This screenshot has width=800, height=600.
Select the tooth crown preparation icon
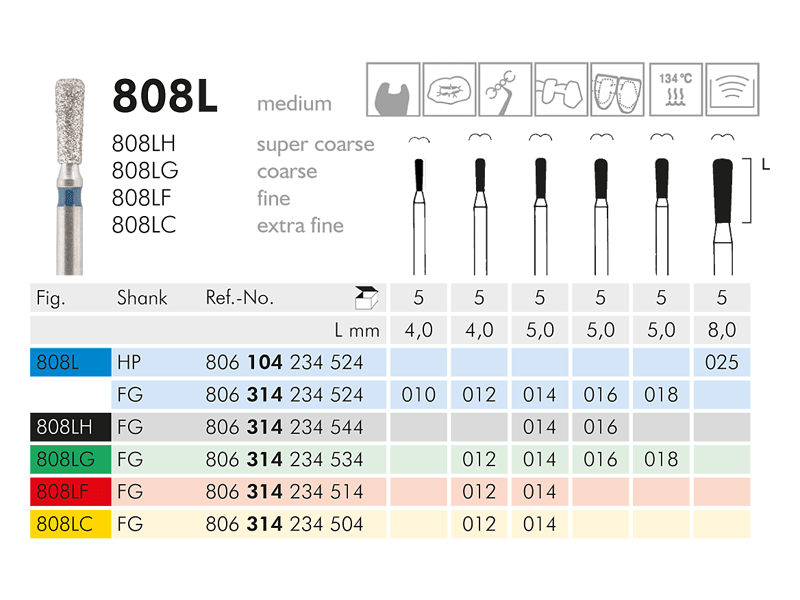(x=617, y=90)
